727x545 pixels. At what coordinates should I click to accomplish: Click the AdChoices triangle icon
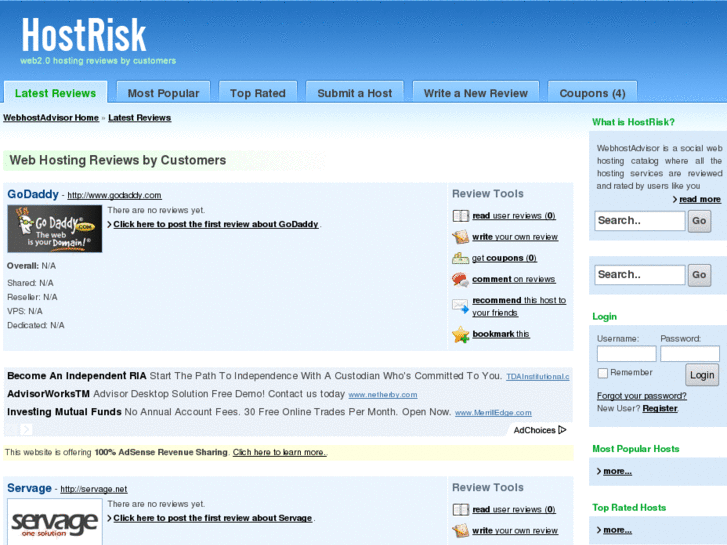coord(562,430)
